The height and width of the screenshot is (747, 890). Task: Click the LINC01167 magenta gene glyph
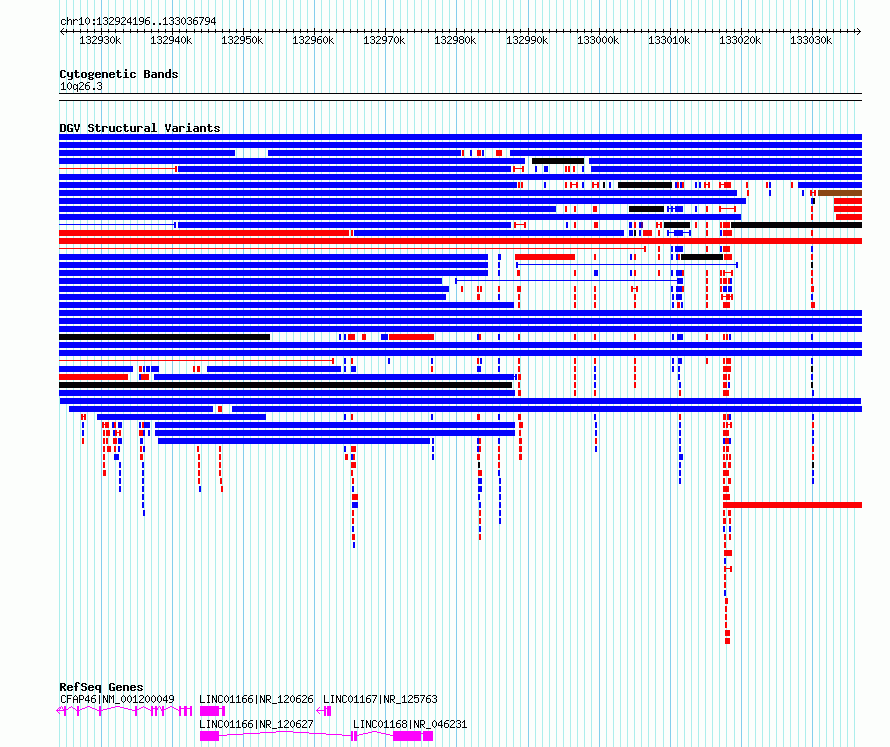pos(324,711)
